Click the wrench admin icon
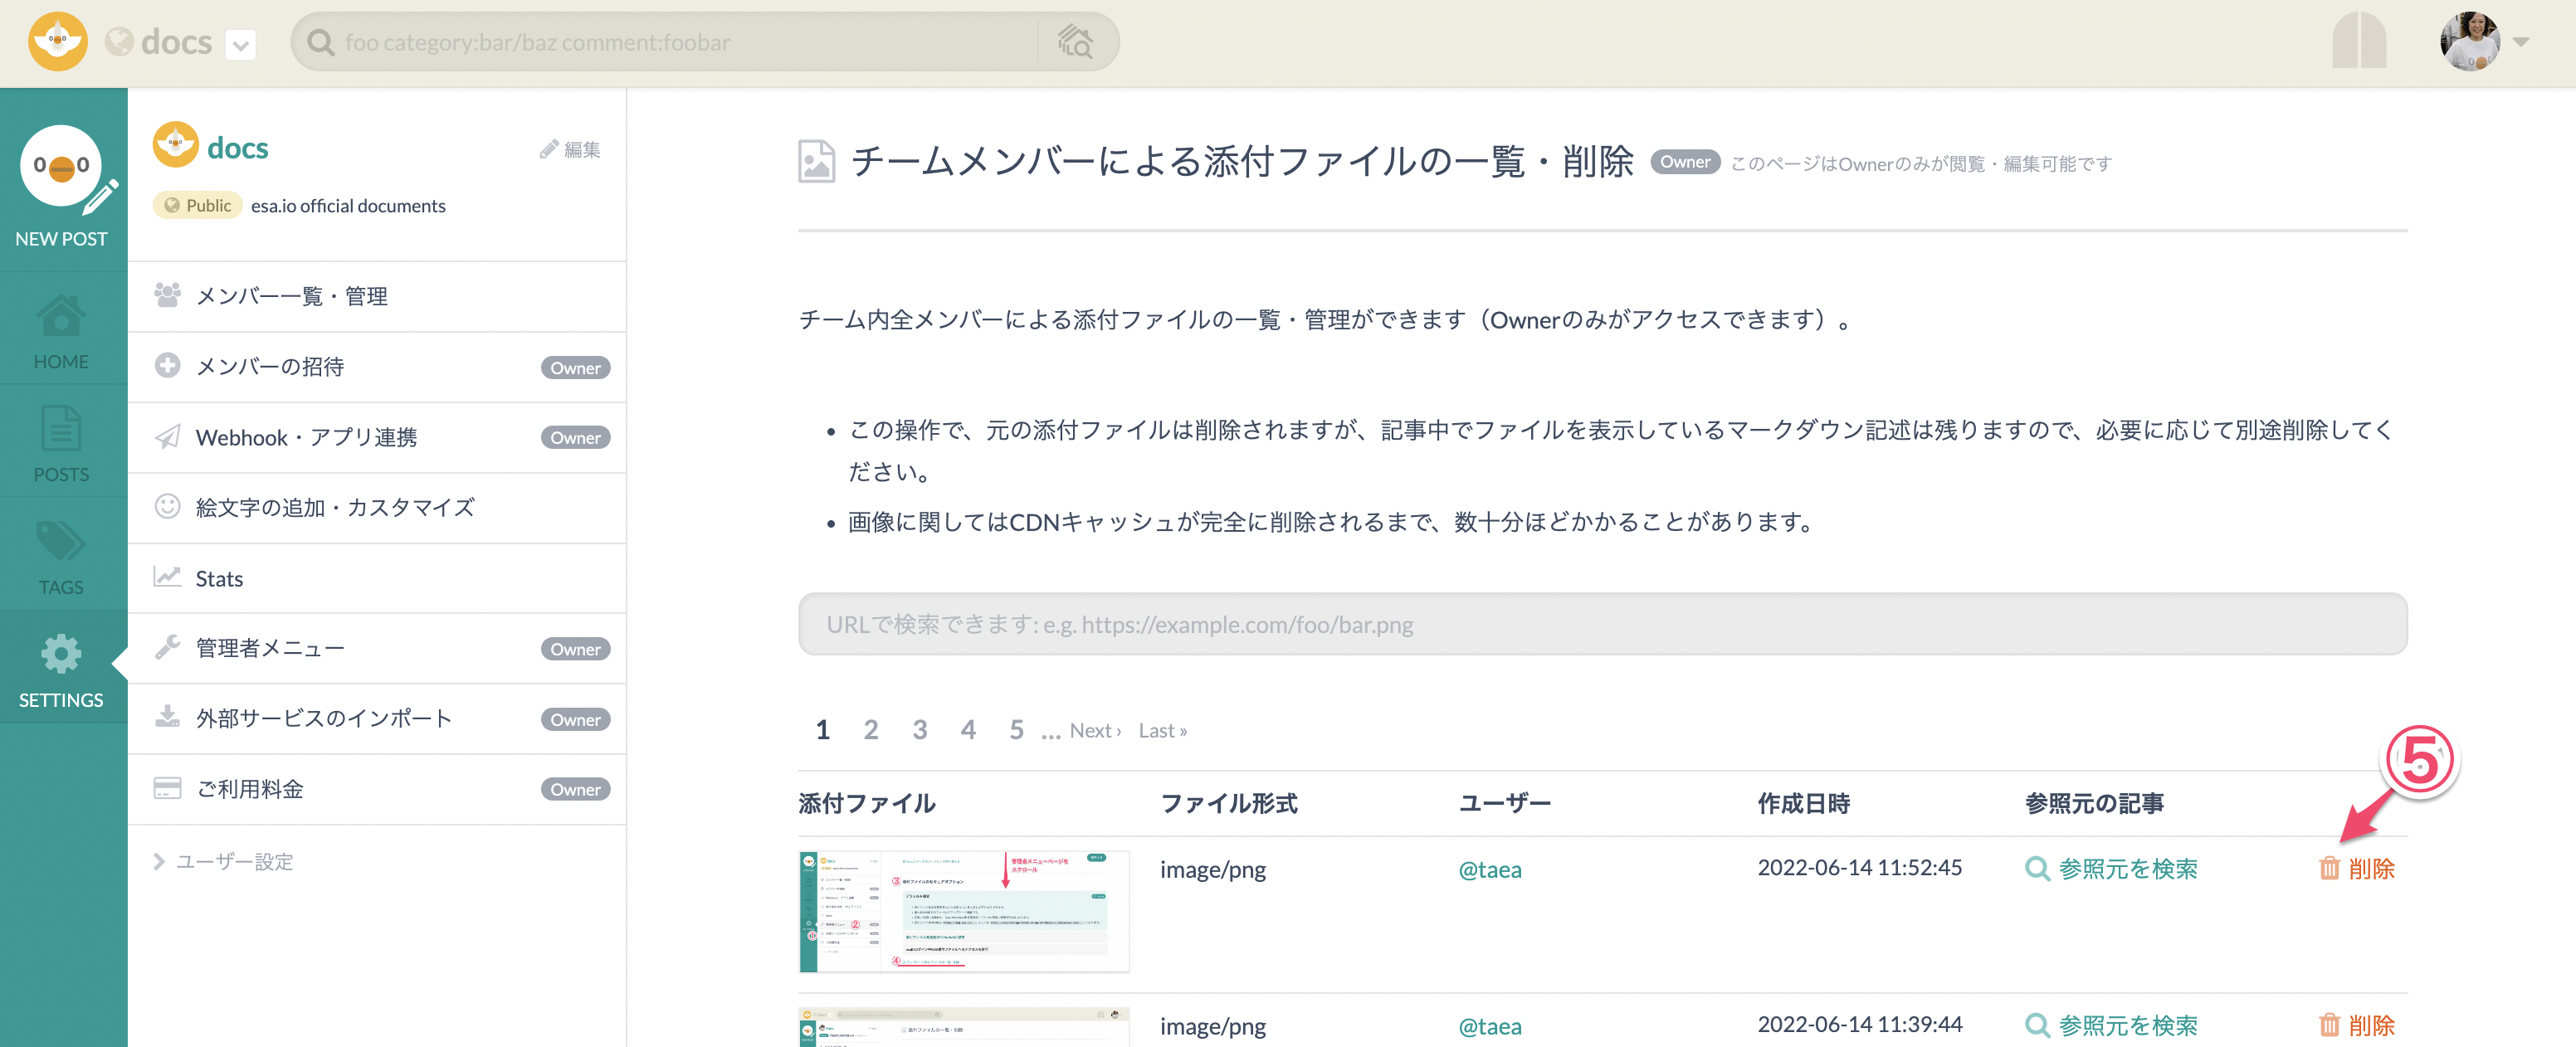Image resolution: width=2576 pixels, height=1047 pixels. [167, 647]
